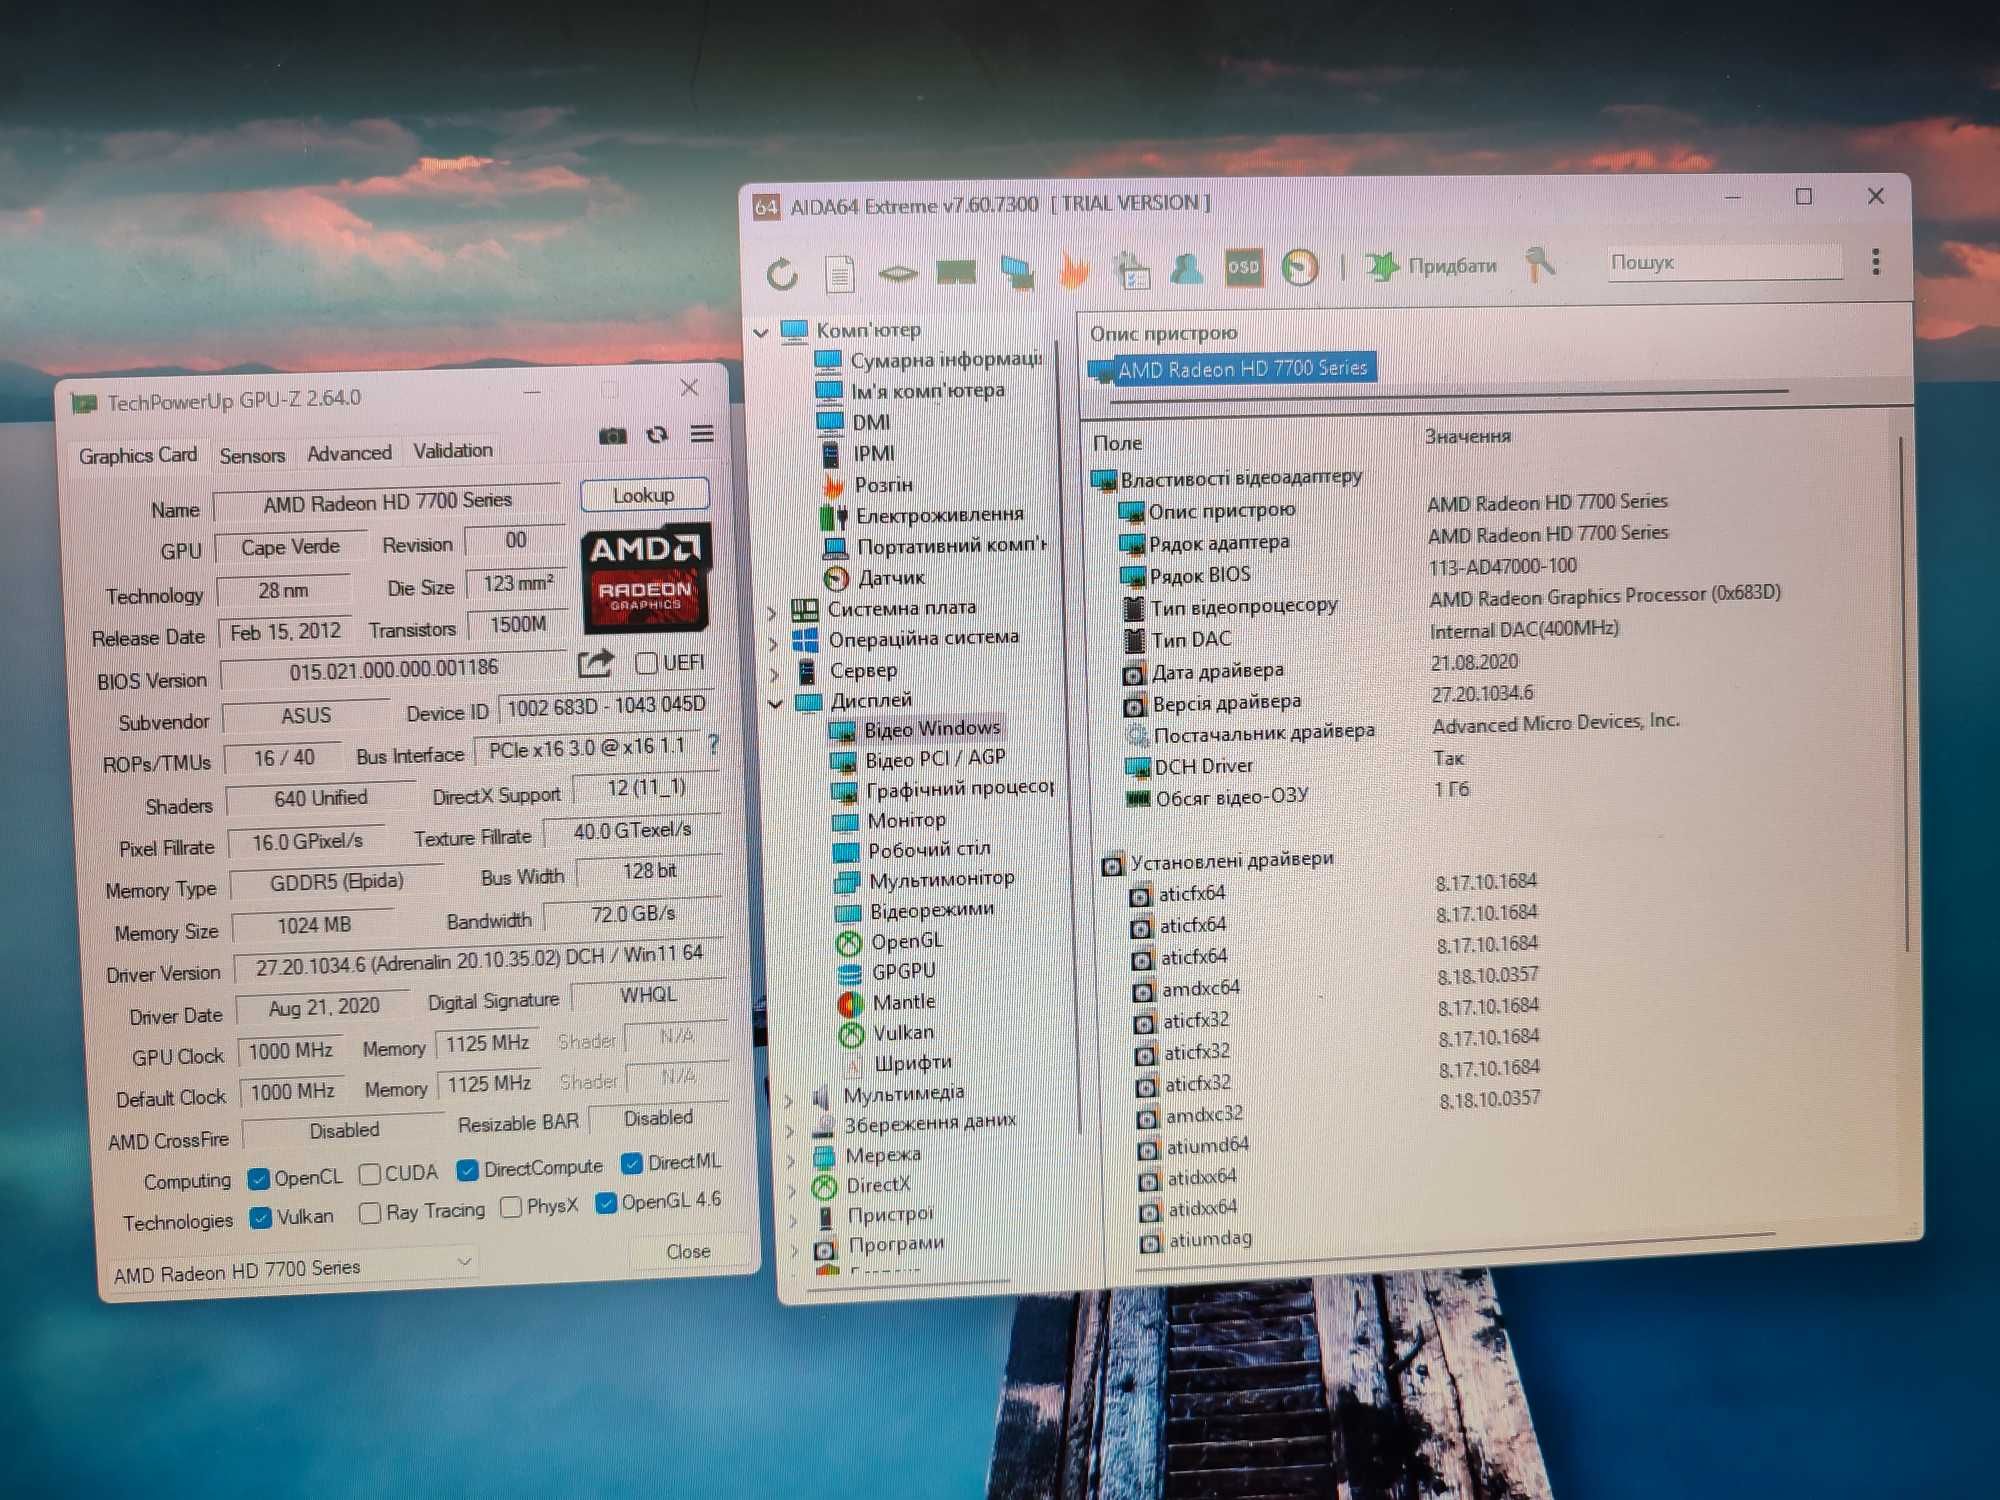
Task: Toggle the Vulkan checkbox in GPU-Z
Action: tap(260, 1218)
